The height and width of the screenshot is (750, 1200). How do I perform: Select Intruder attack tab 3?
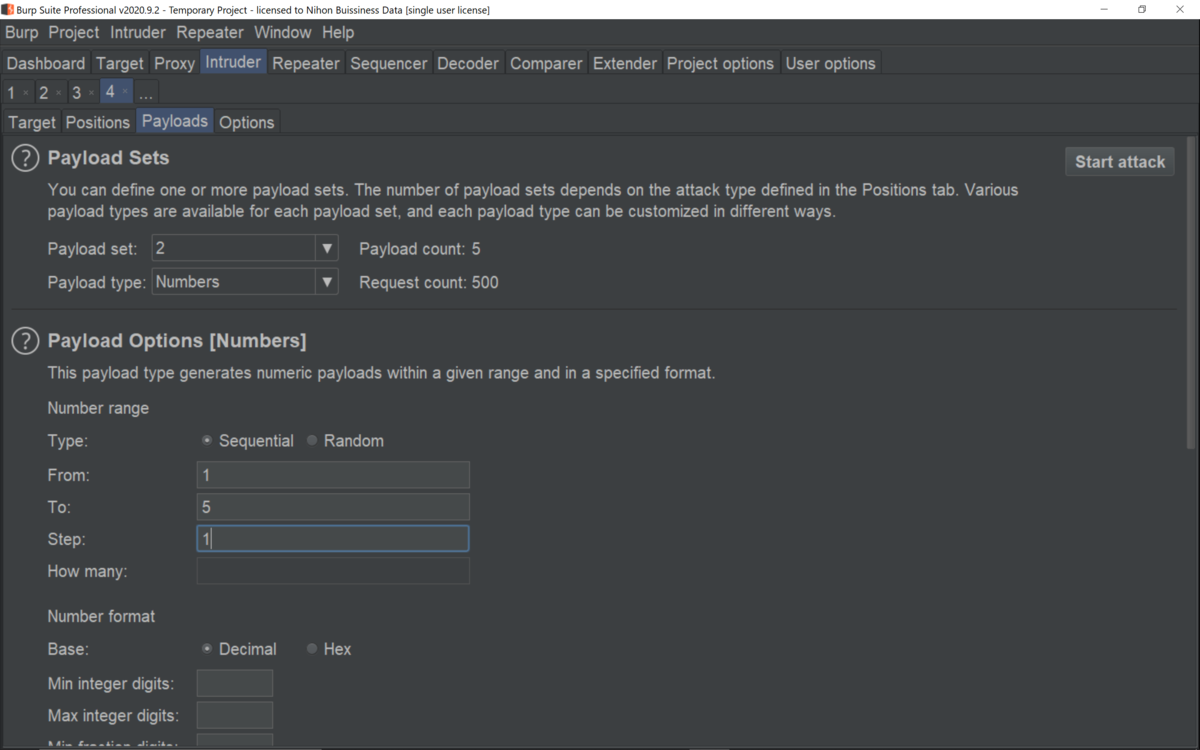[76, 93]
